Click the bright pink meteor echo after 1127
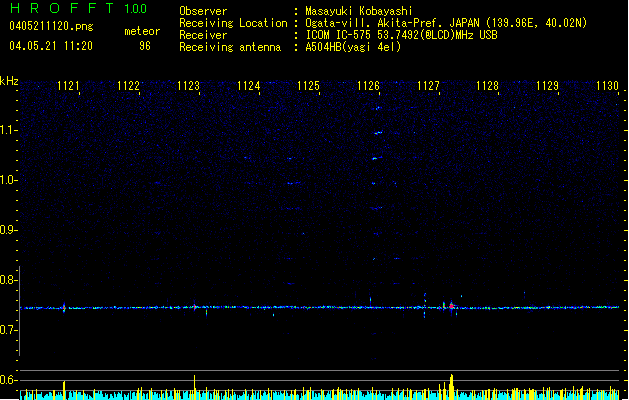This screenshot has width=629, height=400. [451, 307]
